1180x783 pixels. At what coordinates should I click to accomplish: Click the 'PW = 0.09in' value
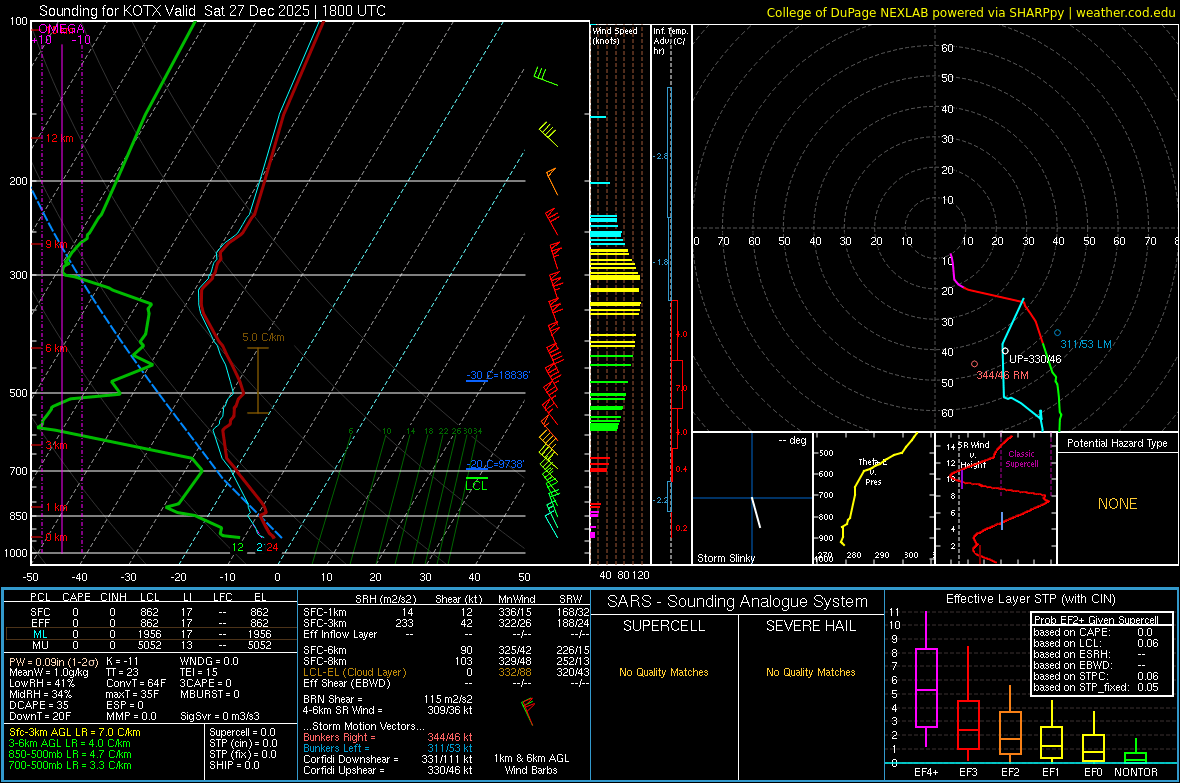click(54, 661)
